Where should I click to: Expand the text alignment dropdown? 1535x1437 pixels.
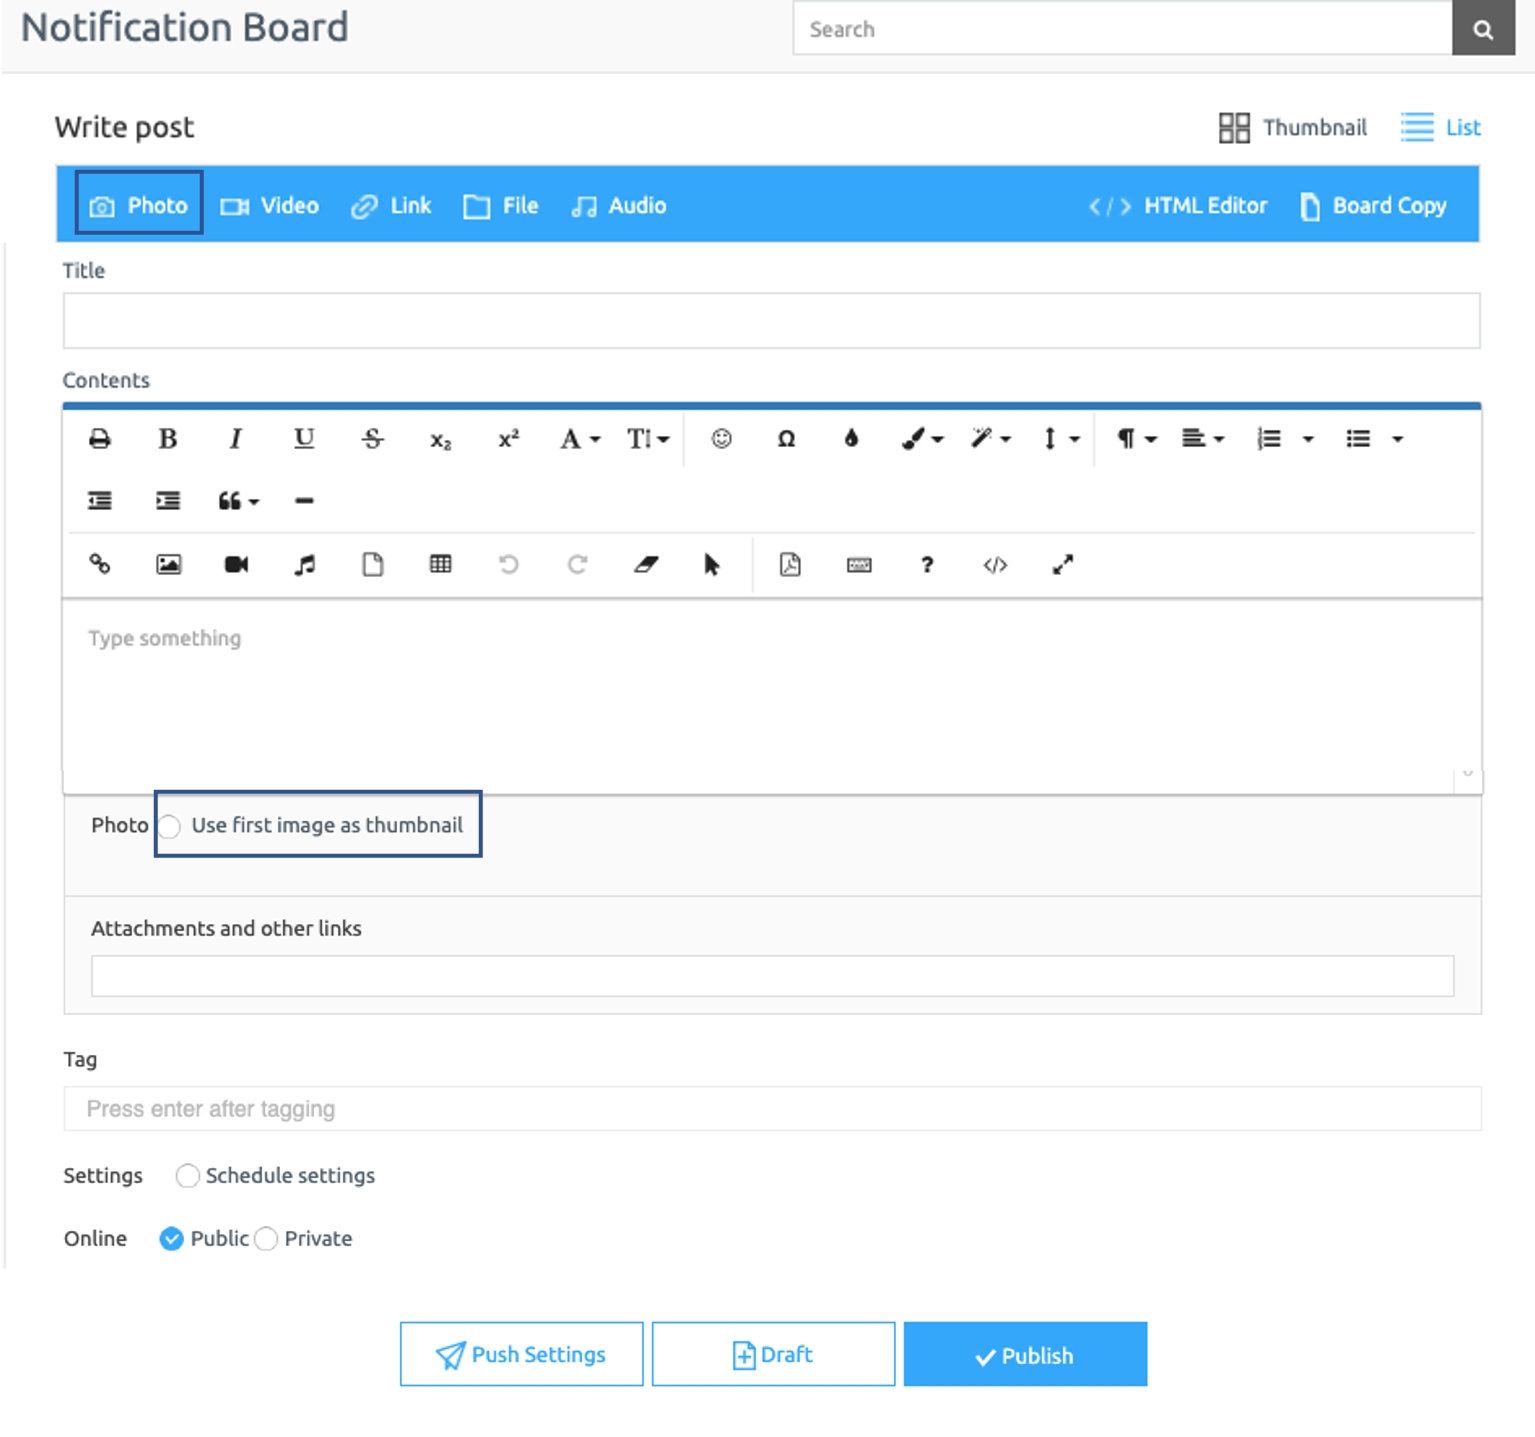click(1202, 439)
